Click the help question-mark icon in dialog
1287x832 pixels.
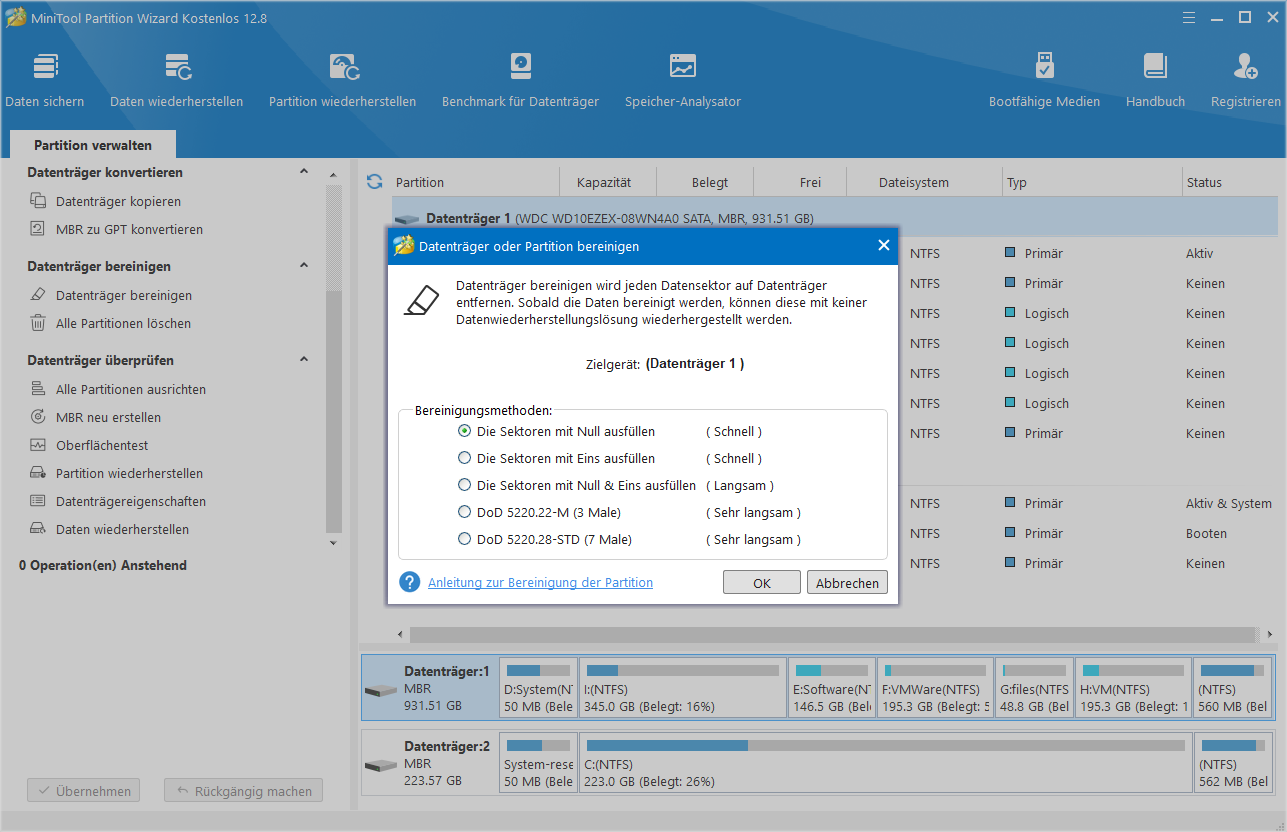[409, 582]
